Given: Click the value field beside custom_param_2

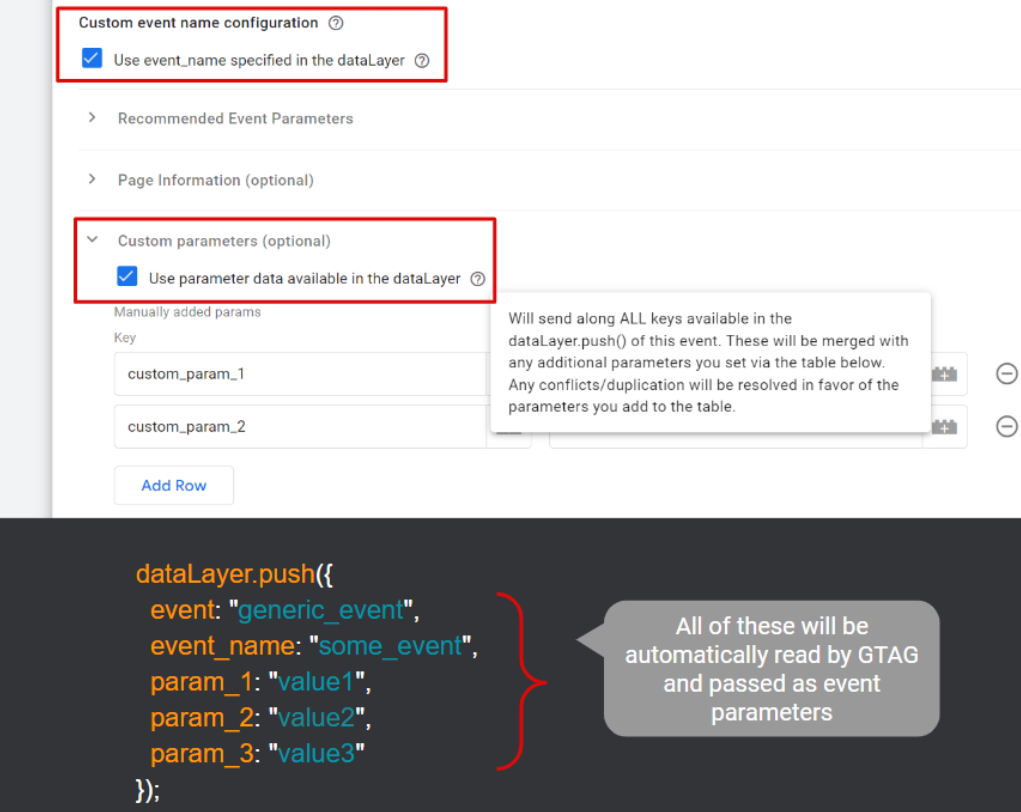Looking at the screenshot, I should [x=740, y=426].
